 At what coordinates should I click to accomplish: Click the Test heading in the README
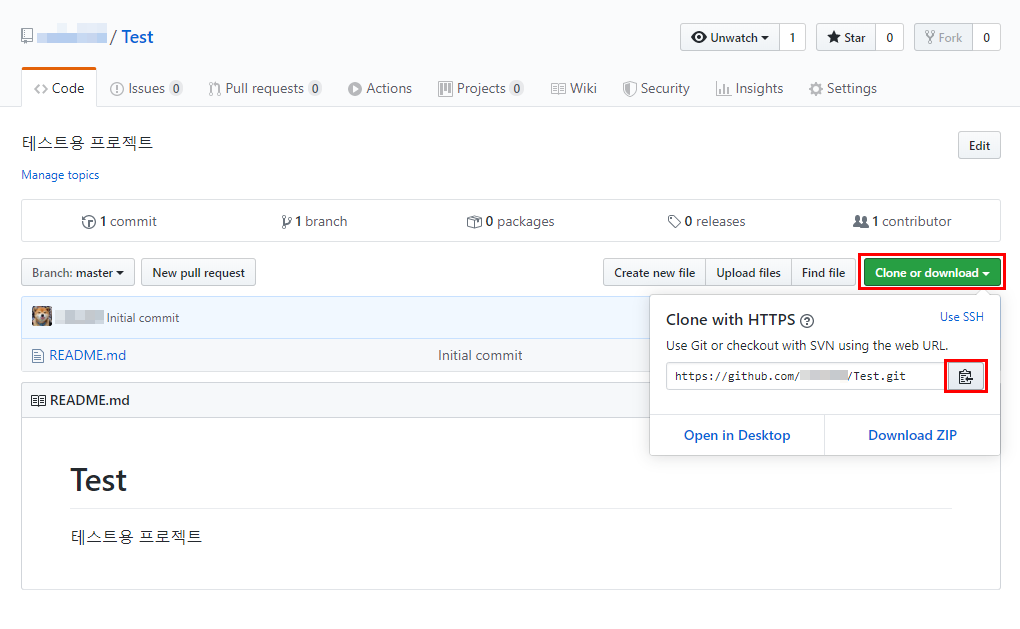[x=99, y=481]
